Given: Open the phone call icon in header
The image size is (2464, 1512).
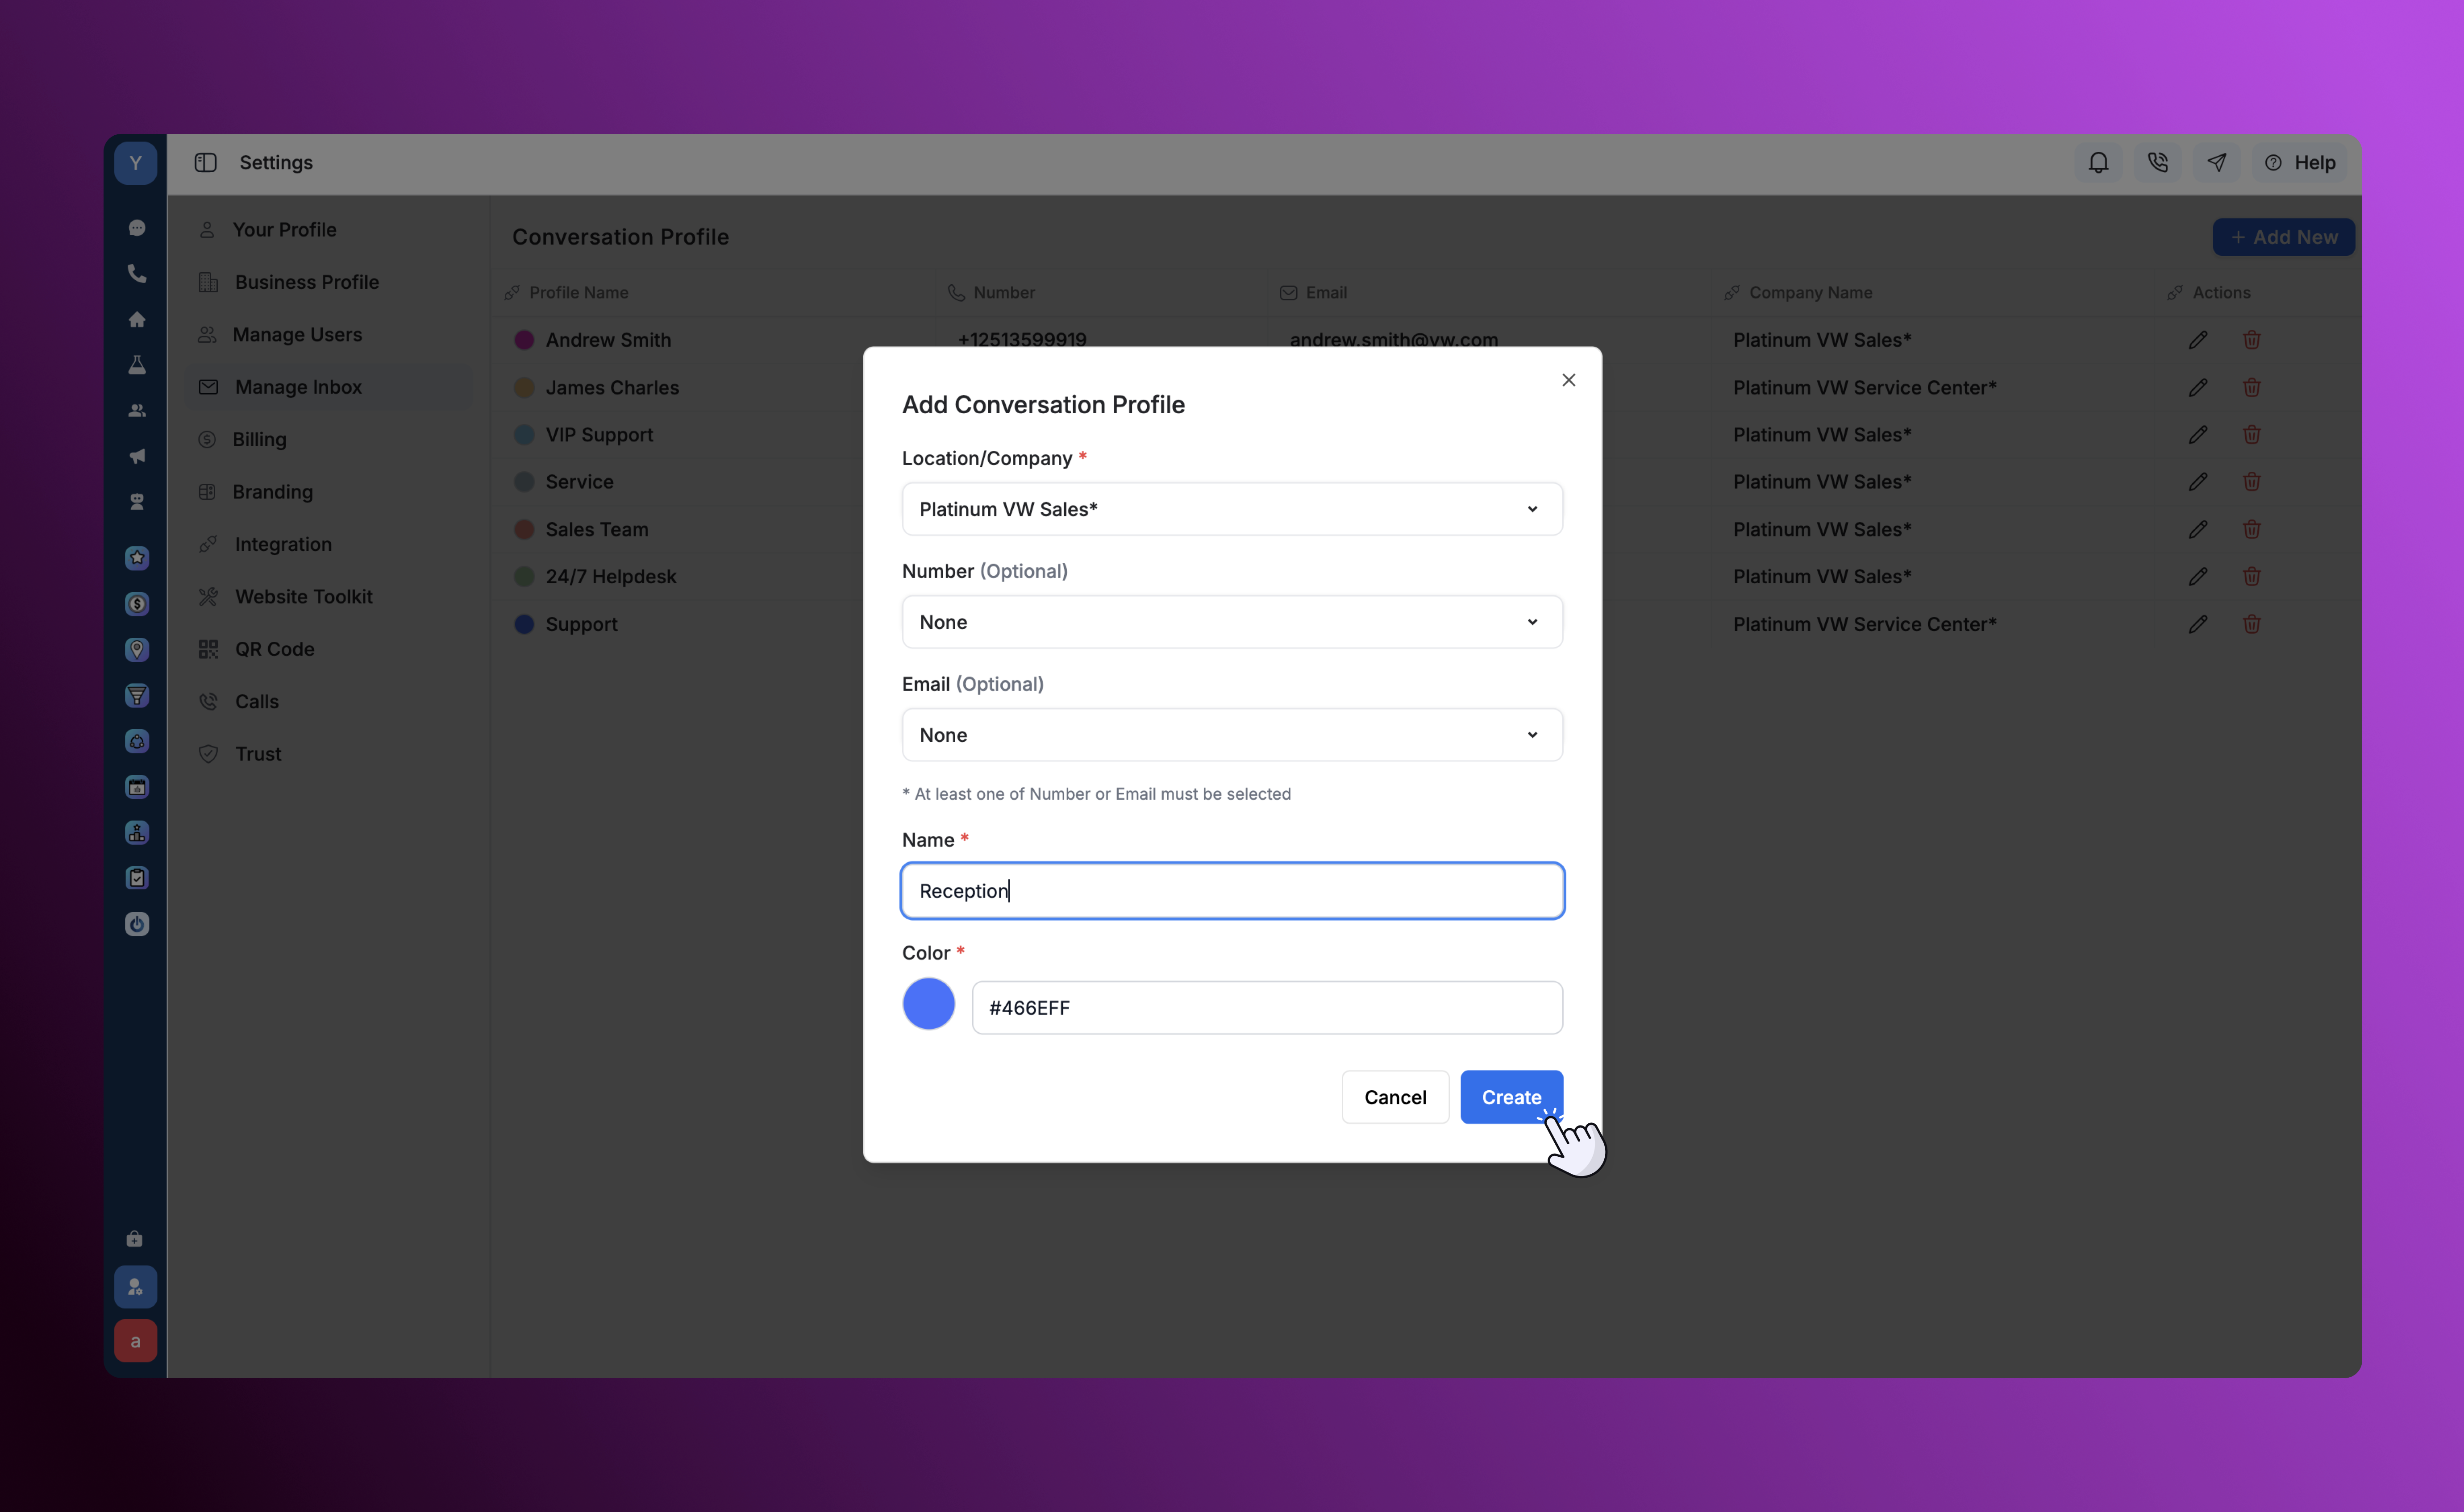Looking at the screenshot, I should click(x=2157, y=162).
